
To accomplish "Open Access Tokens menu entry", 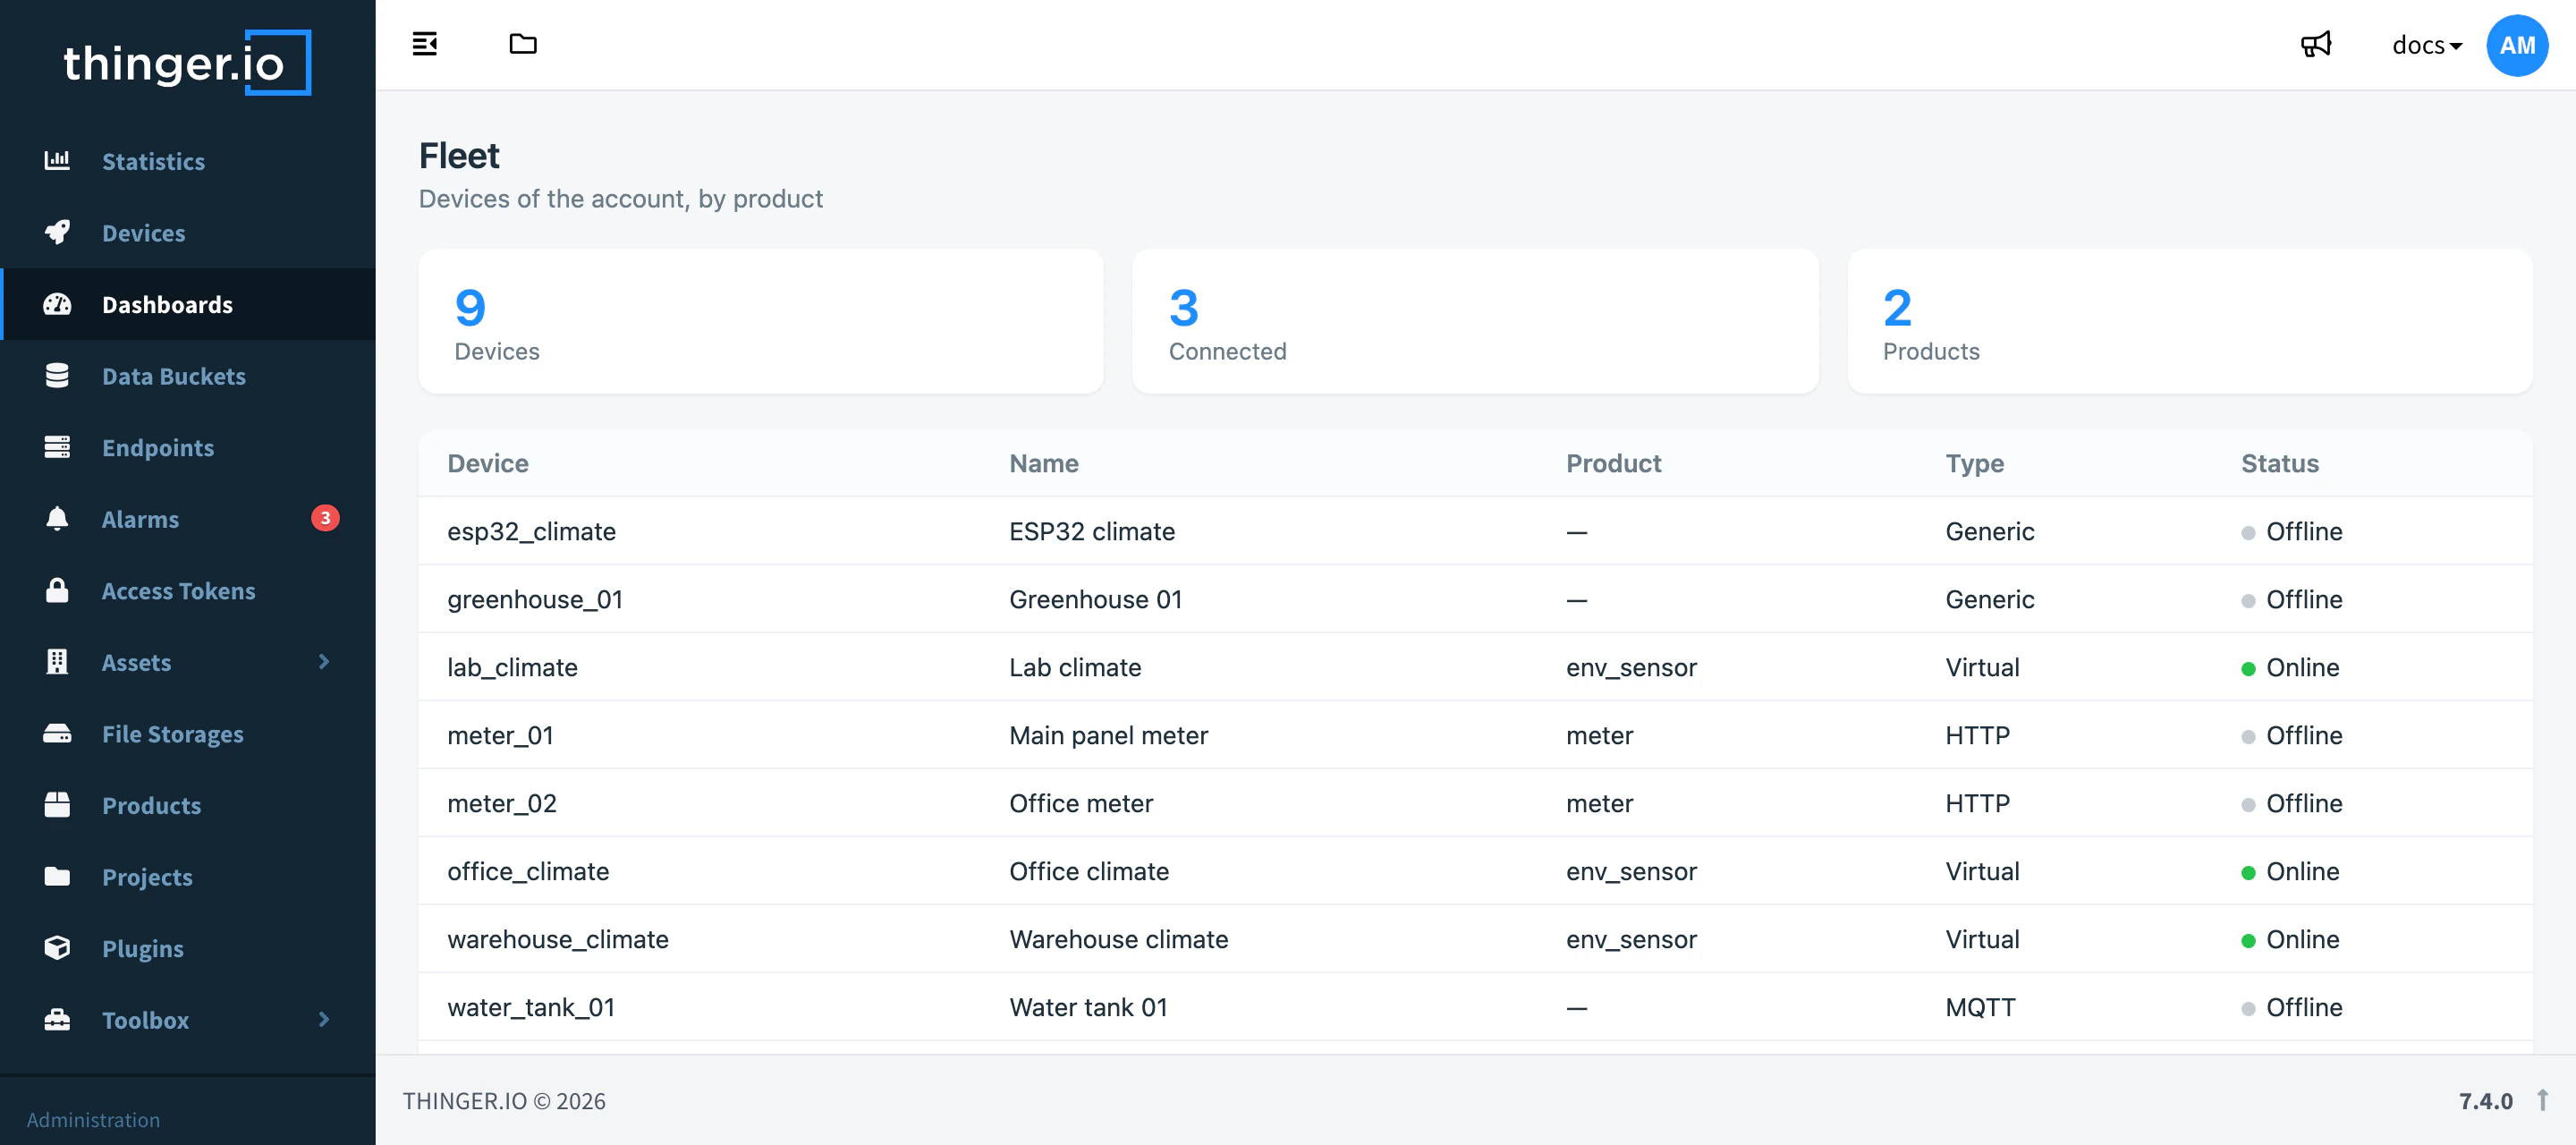I will pyautogui.click(x=187, y=591).
